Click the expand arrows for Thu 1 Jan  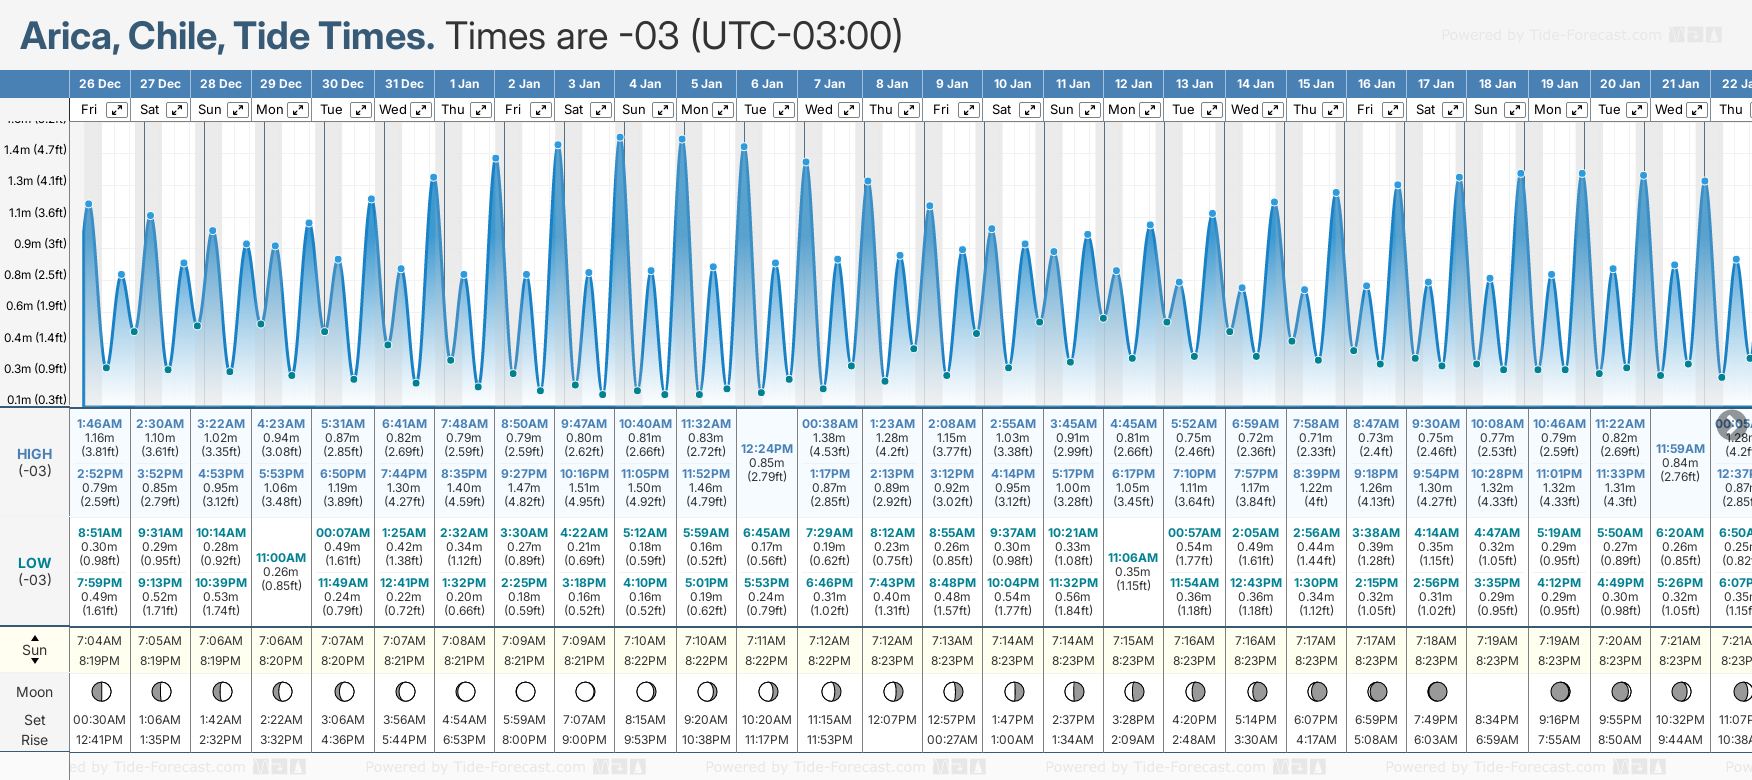pos(481,110)
